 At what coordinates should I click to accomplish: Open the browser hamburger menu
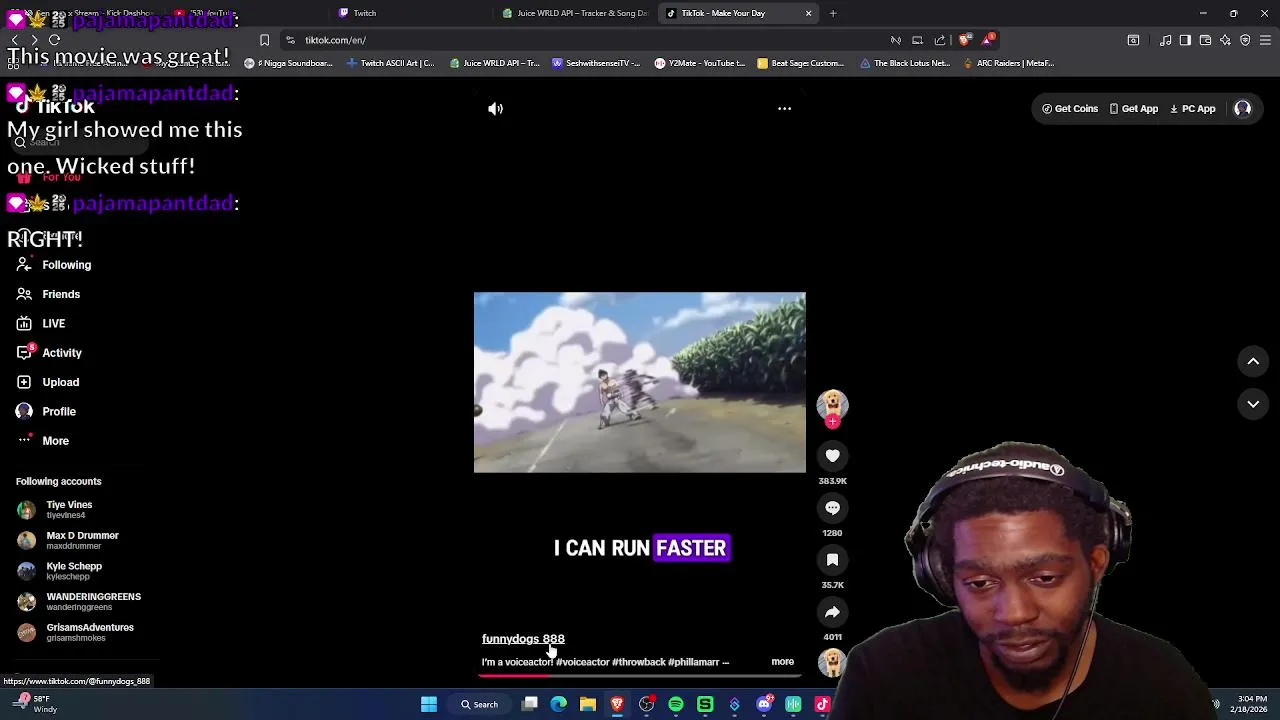point(1265,40)
